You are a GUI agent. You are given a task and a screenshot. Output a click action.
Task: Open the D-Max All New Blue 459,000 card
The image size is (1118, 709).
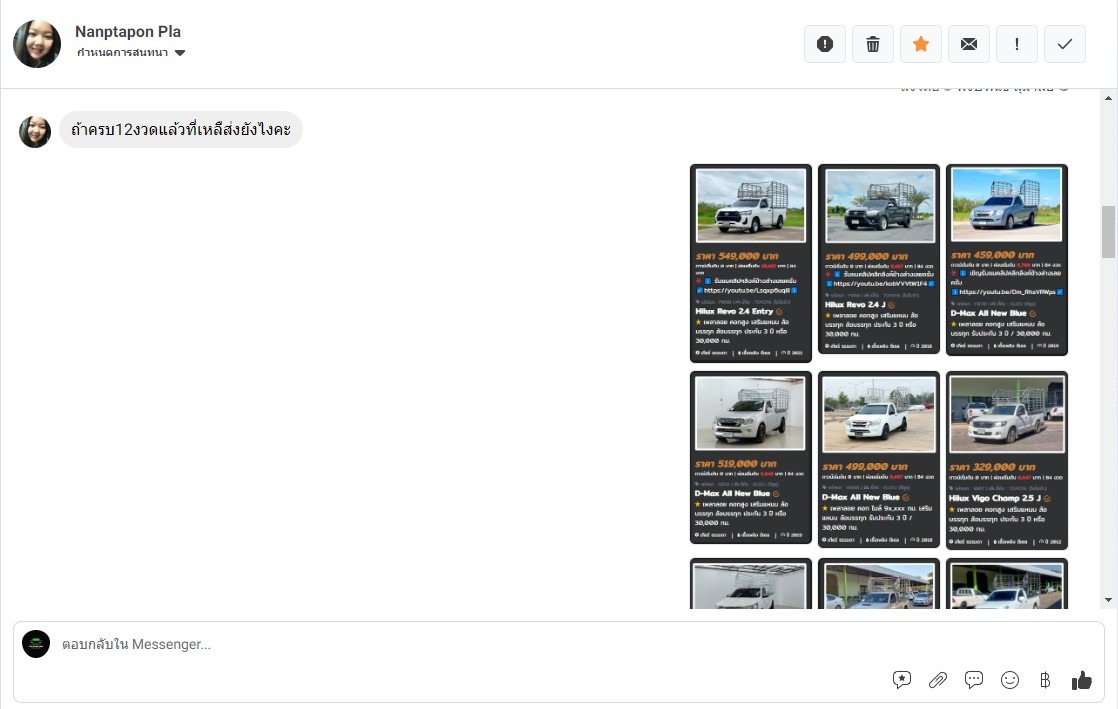pos(1007,260)
